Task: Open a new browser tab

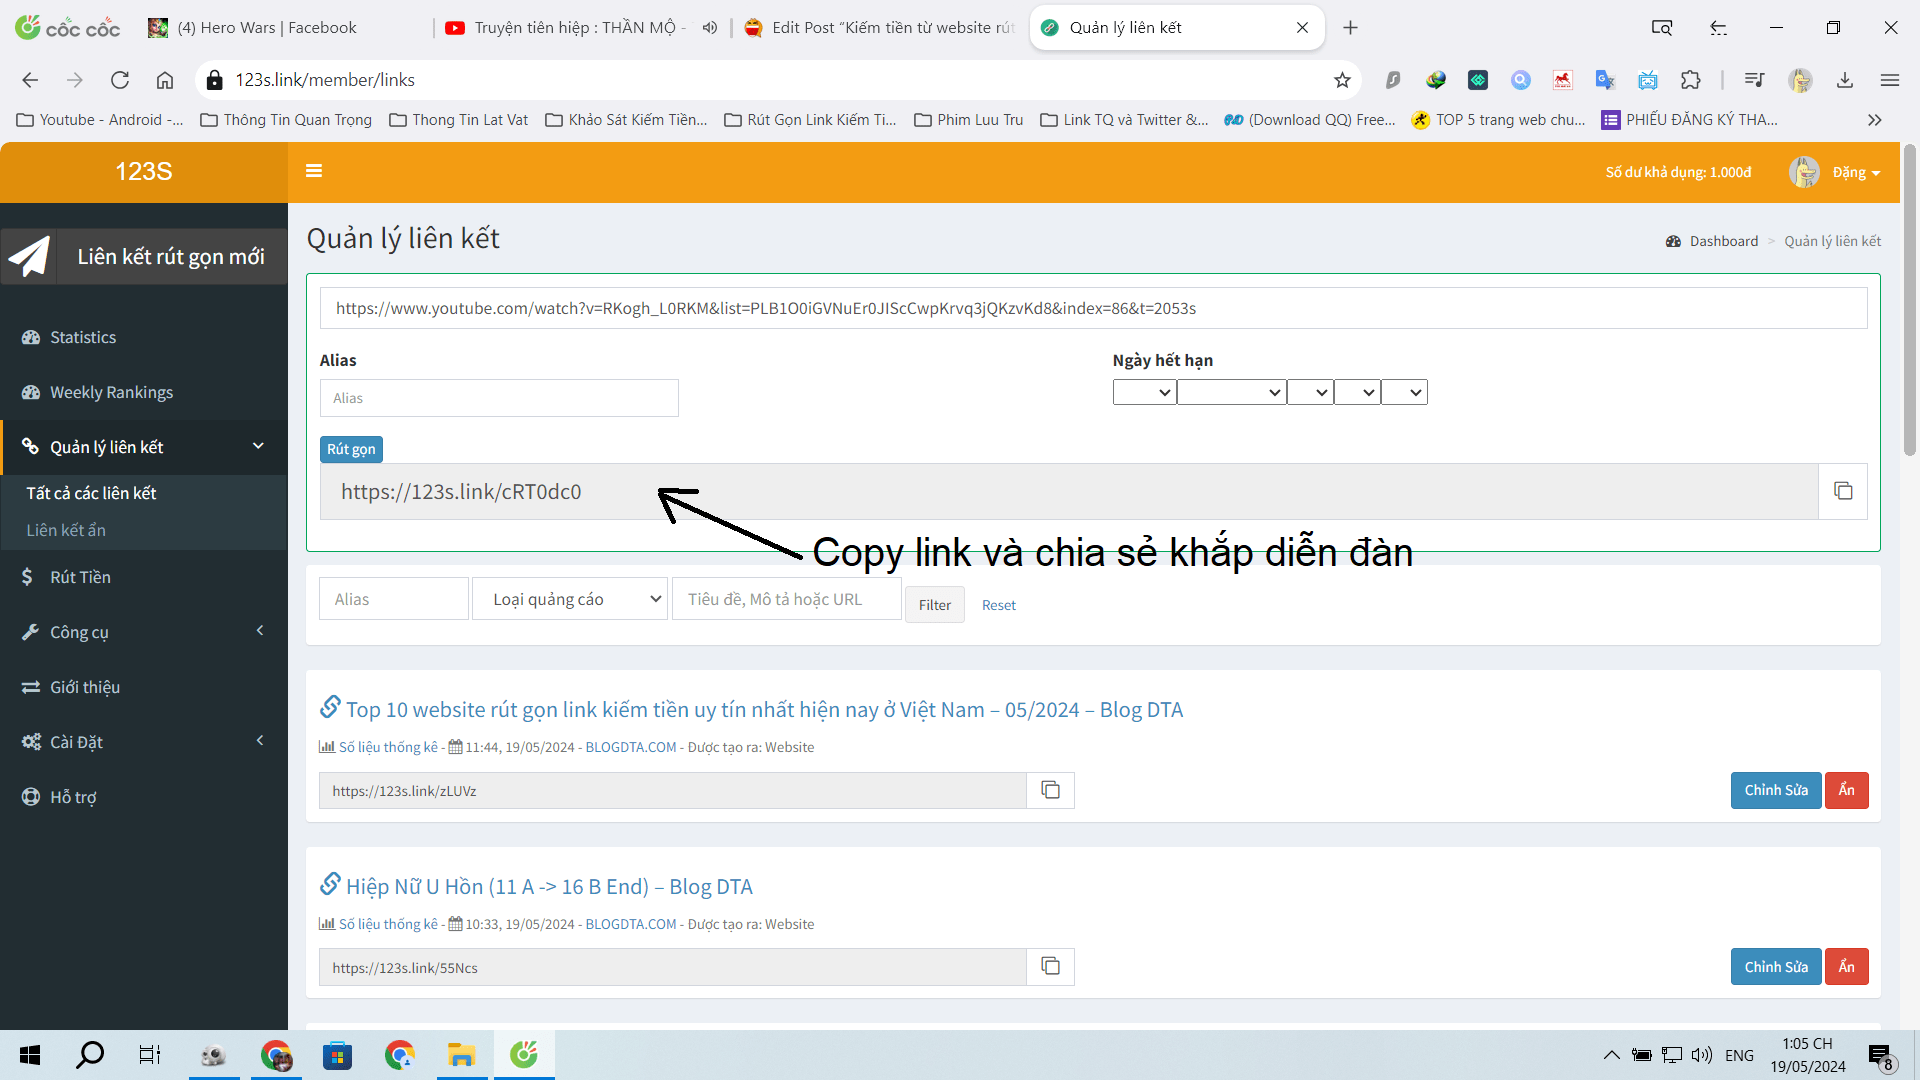Action: coord(1350,28)
